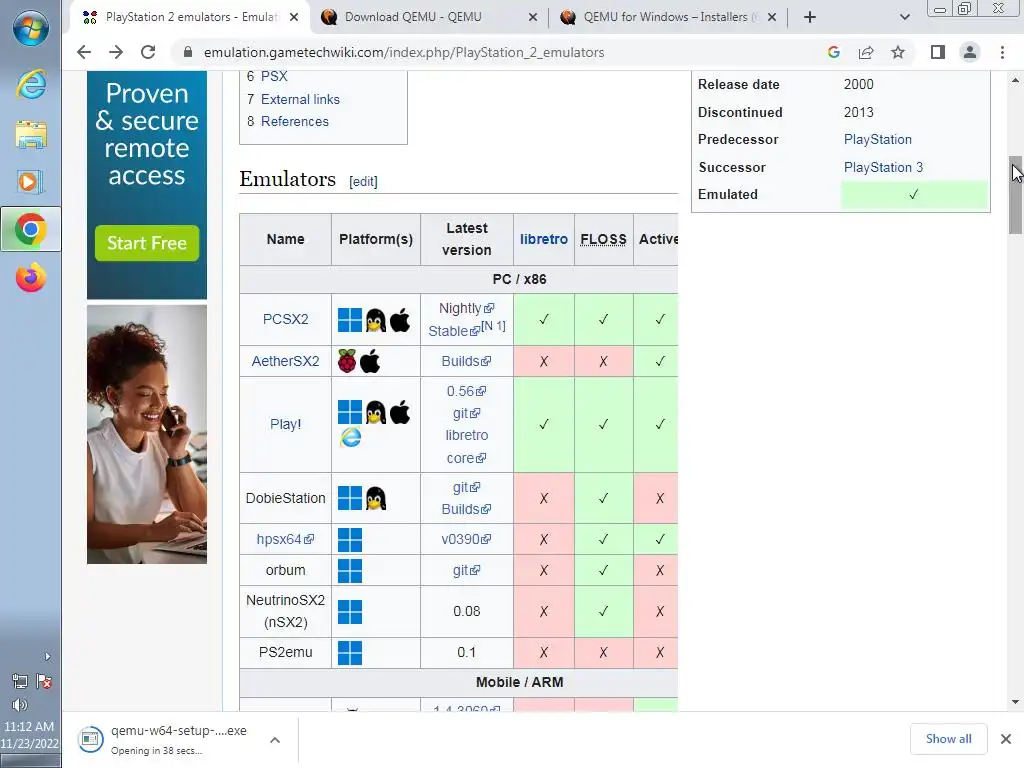This screenshot has width=1024, height=768.
Task: Open the Chrome profile avatar
Action: pos(970,52)
